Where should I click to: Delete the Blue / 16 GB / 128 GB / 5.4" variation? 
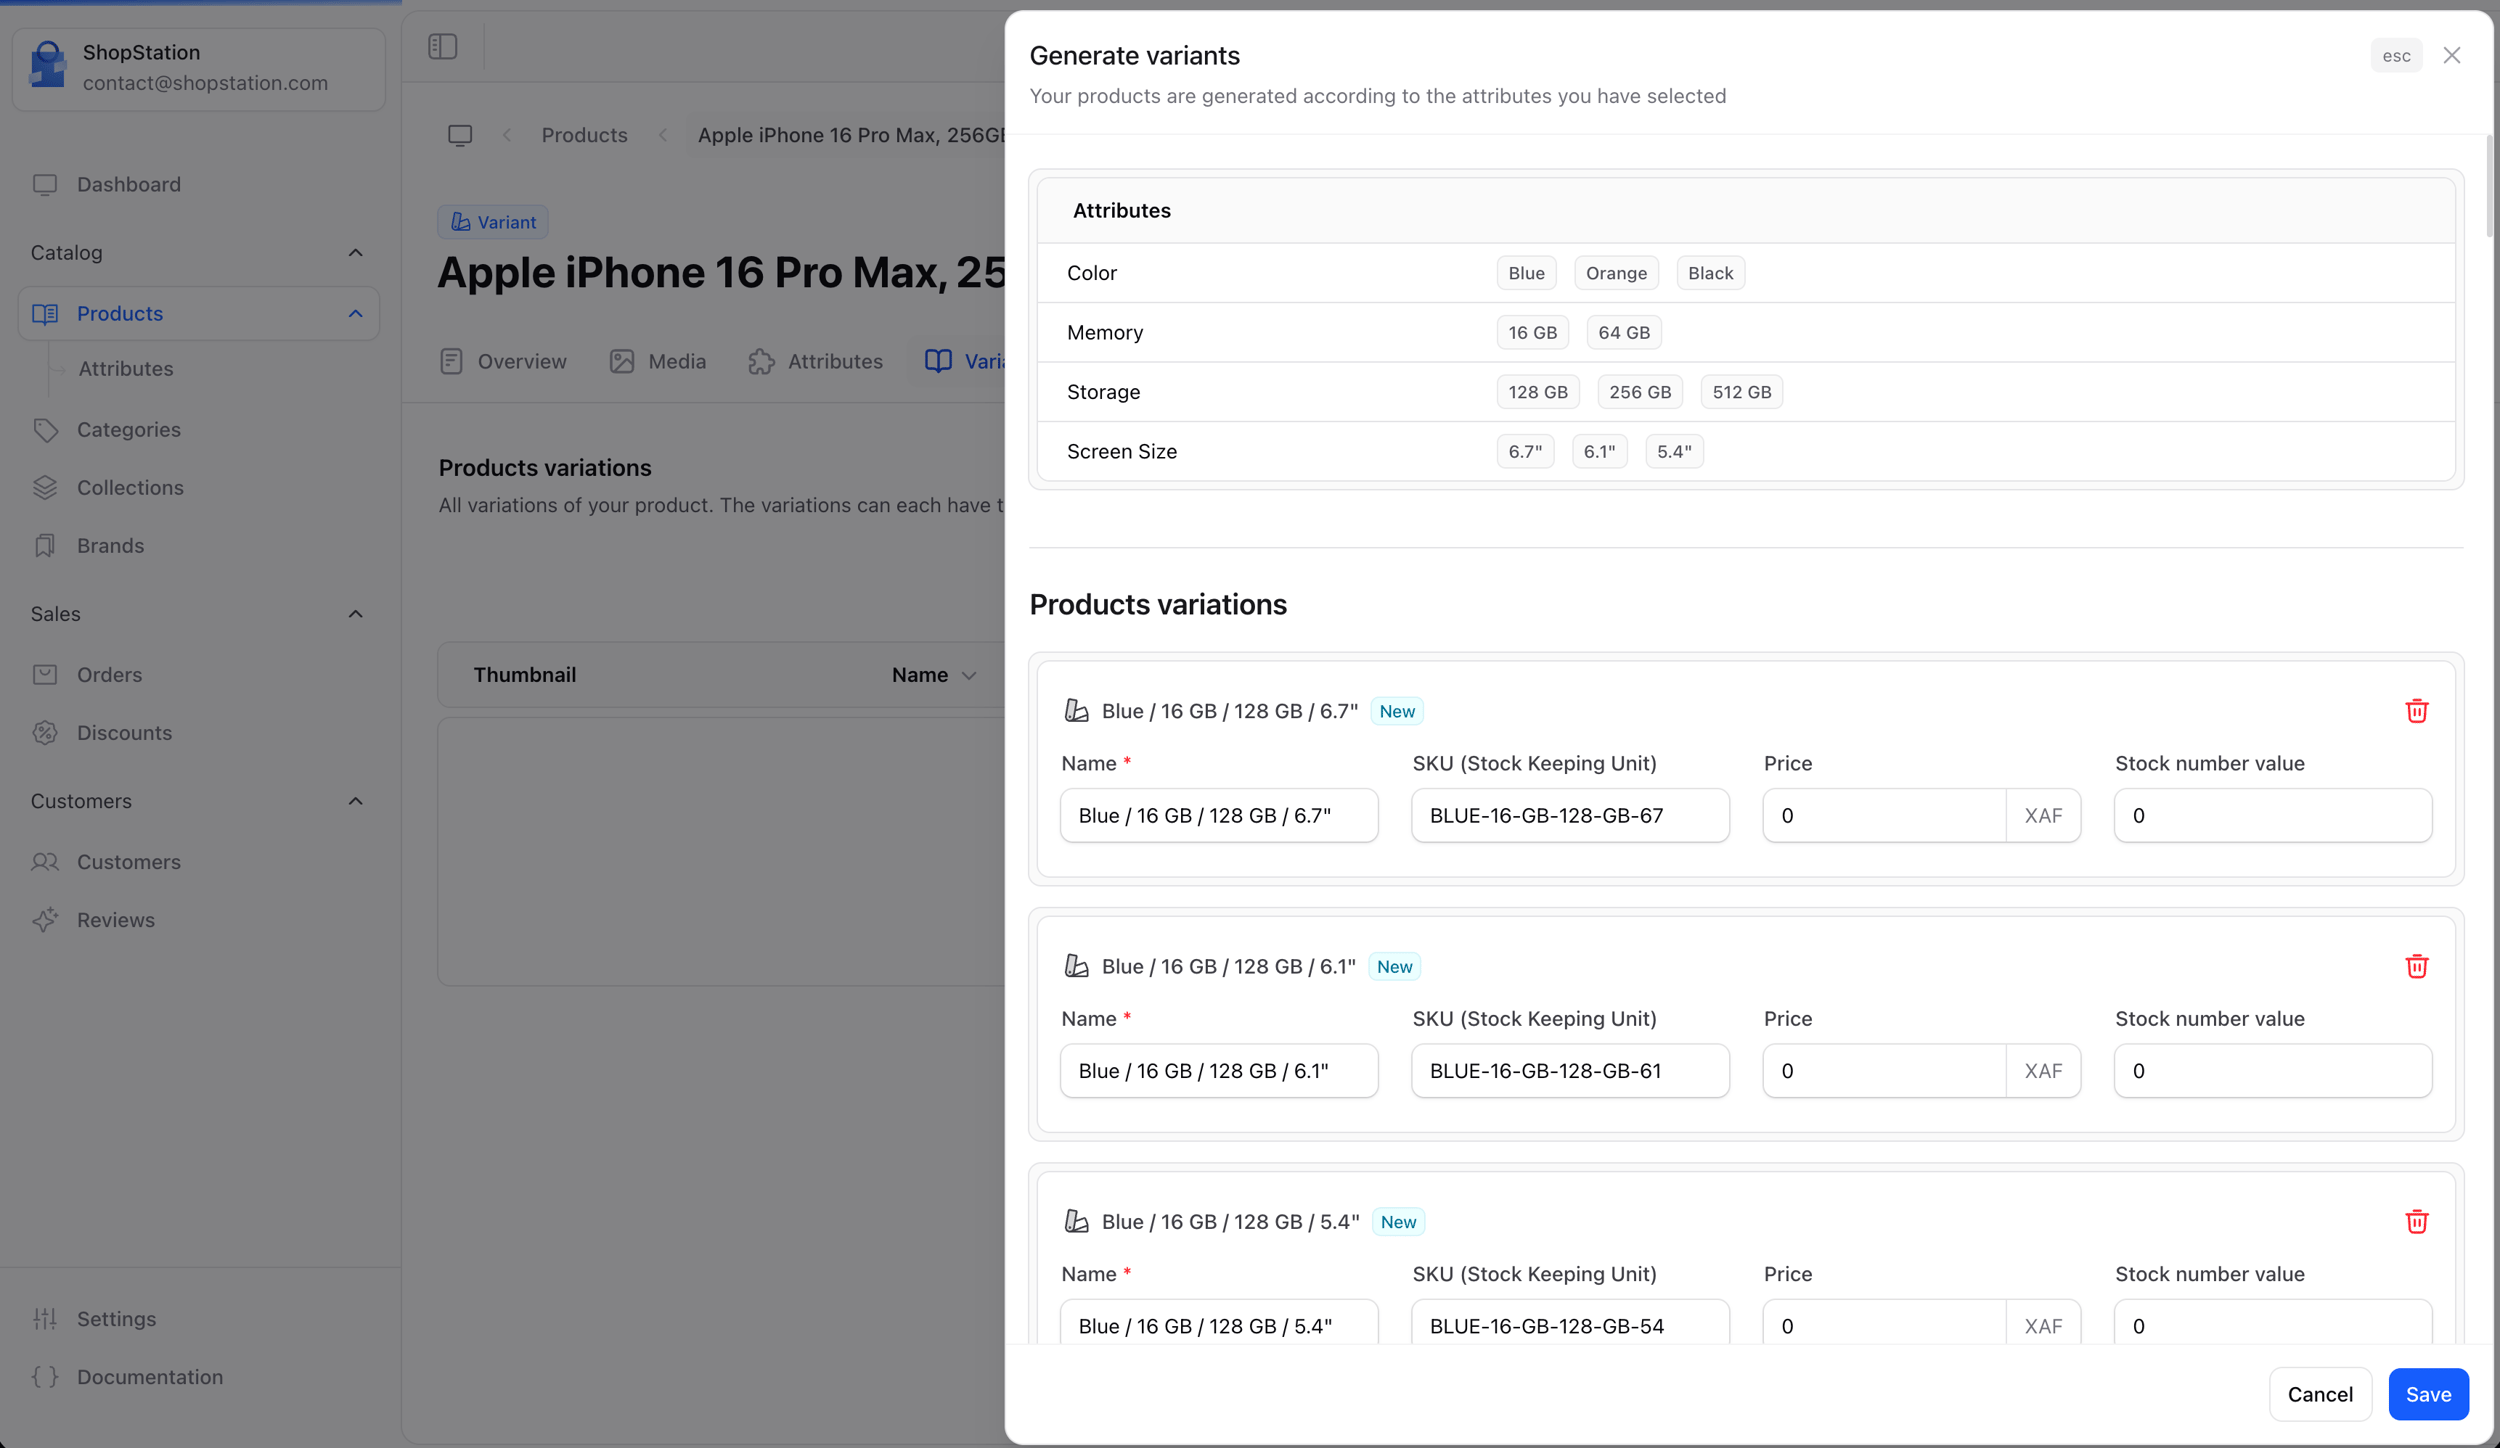(x=2416, y=1220)
